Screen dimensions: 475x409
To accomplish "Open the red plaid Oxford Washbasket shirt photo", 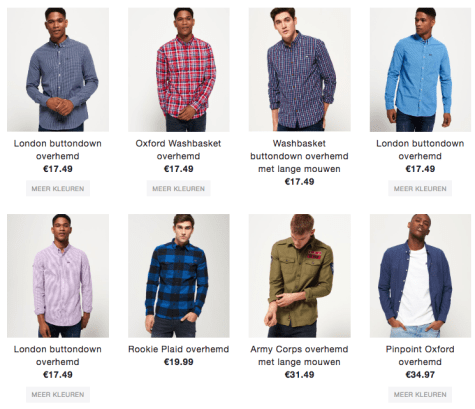I will (179, 70).
